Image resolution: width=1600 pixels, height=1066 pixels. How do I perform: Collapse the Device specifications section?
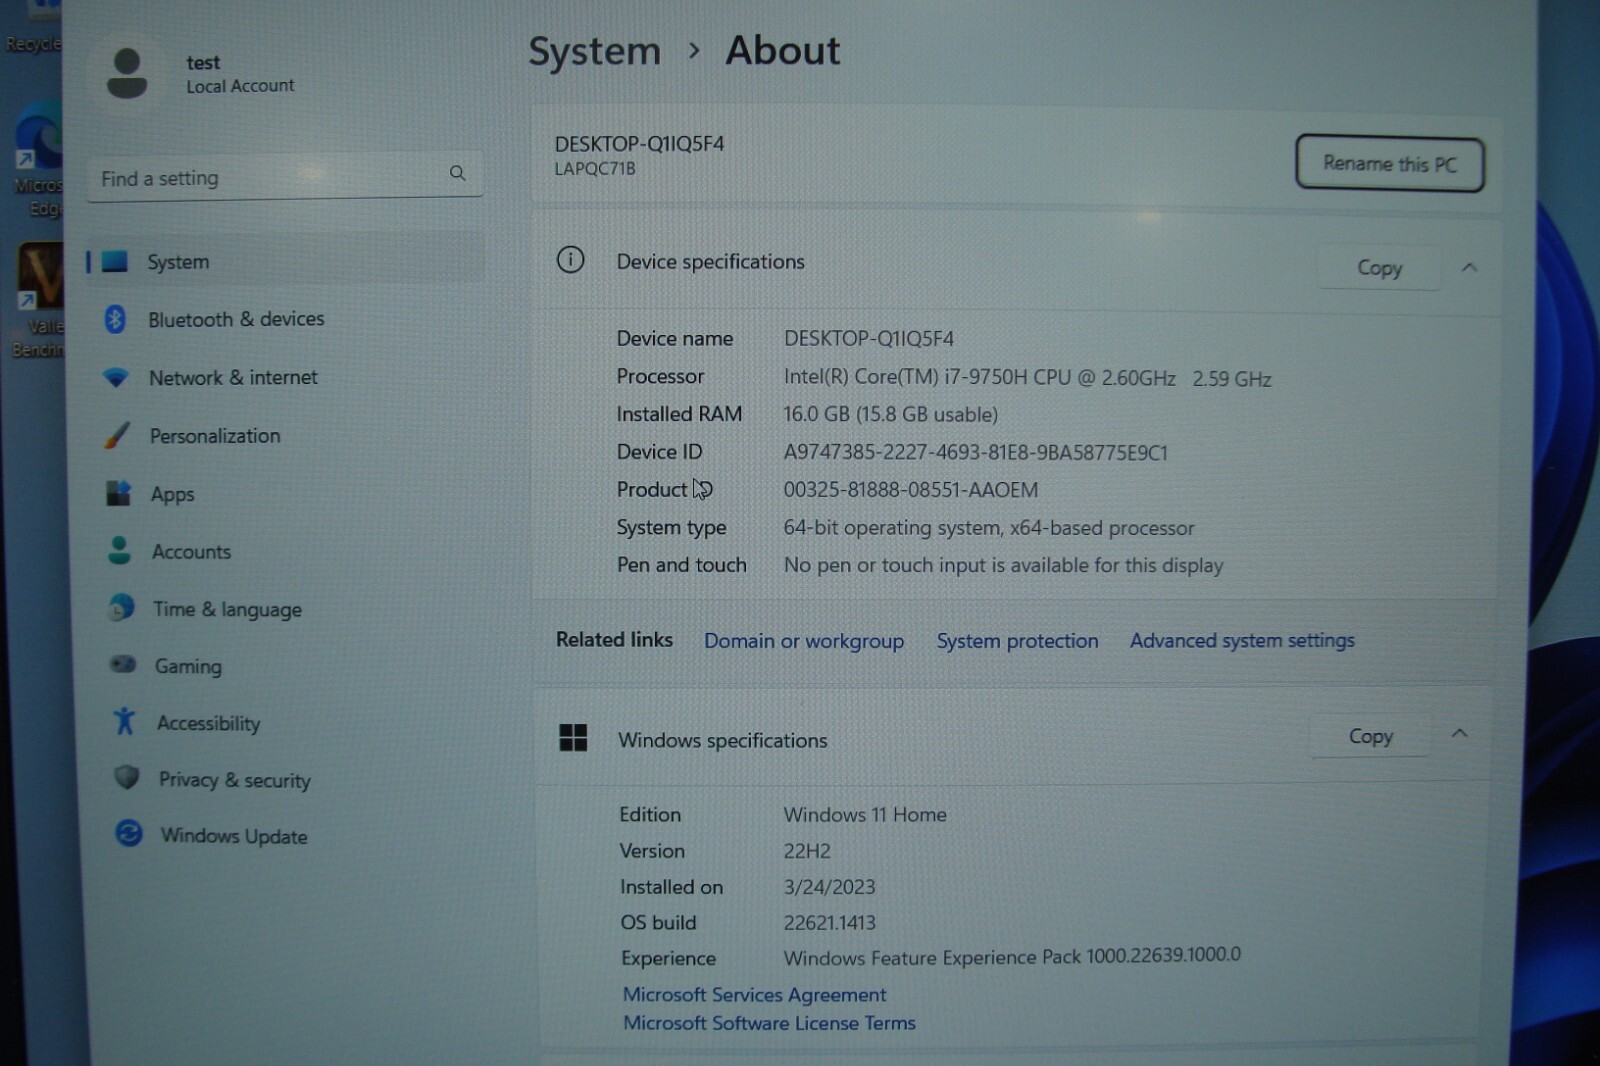1469,267
